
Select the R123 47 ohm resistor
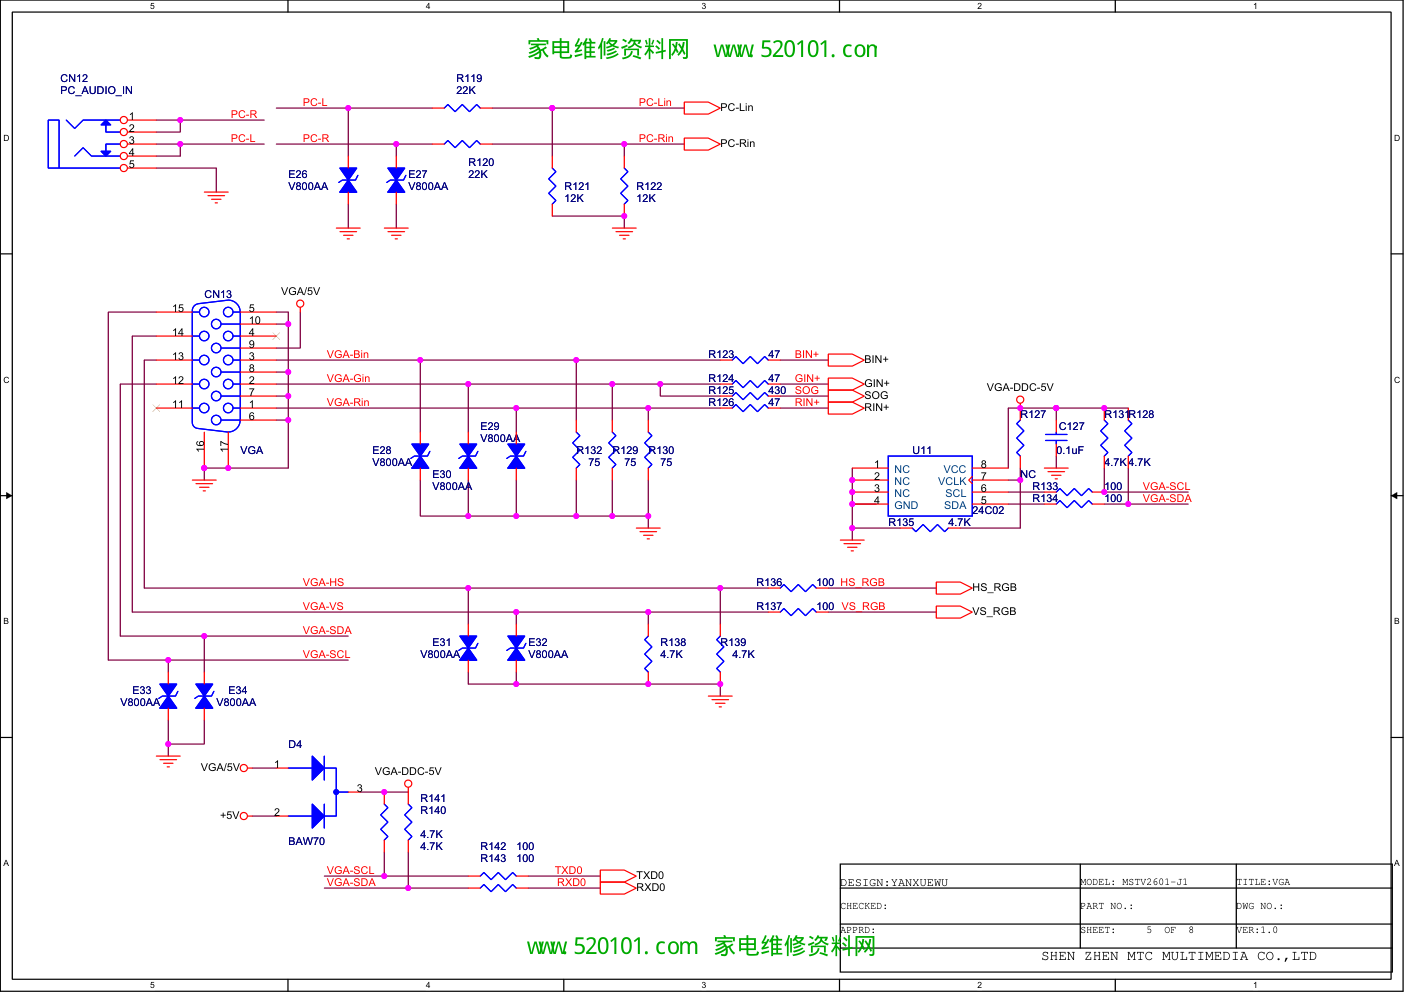pyautogui.click(x=750, y=360)
